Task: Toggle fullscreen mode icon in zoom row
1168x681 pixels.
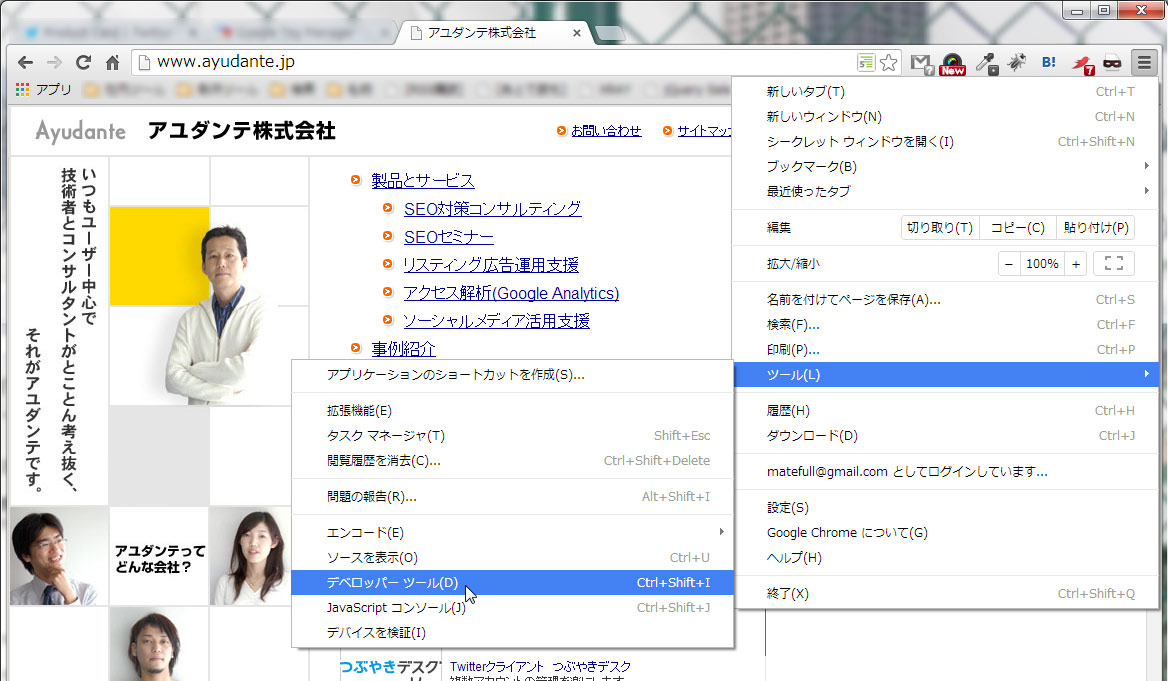Action: point(1114,264)
